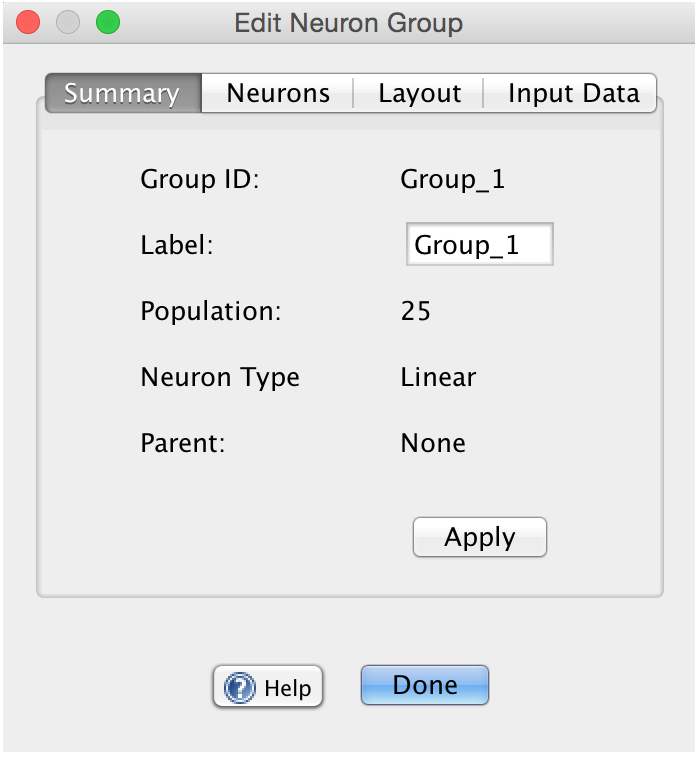
Task: Click the Label text field
Action: [479, 245]
